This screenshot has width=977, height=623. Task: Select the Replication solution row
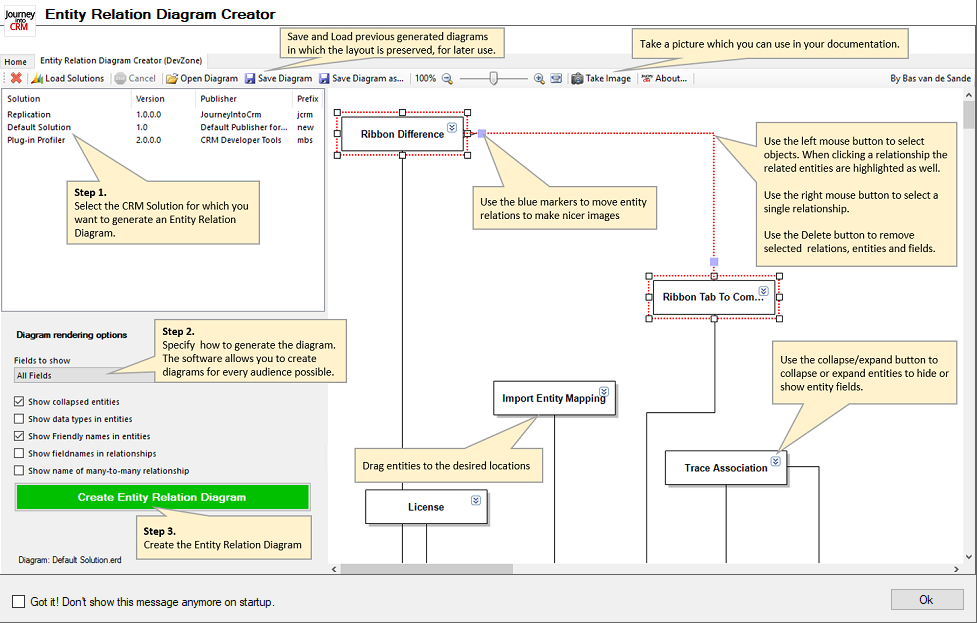[x=163, y=115]
